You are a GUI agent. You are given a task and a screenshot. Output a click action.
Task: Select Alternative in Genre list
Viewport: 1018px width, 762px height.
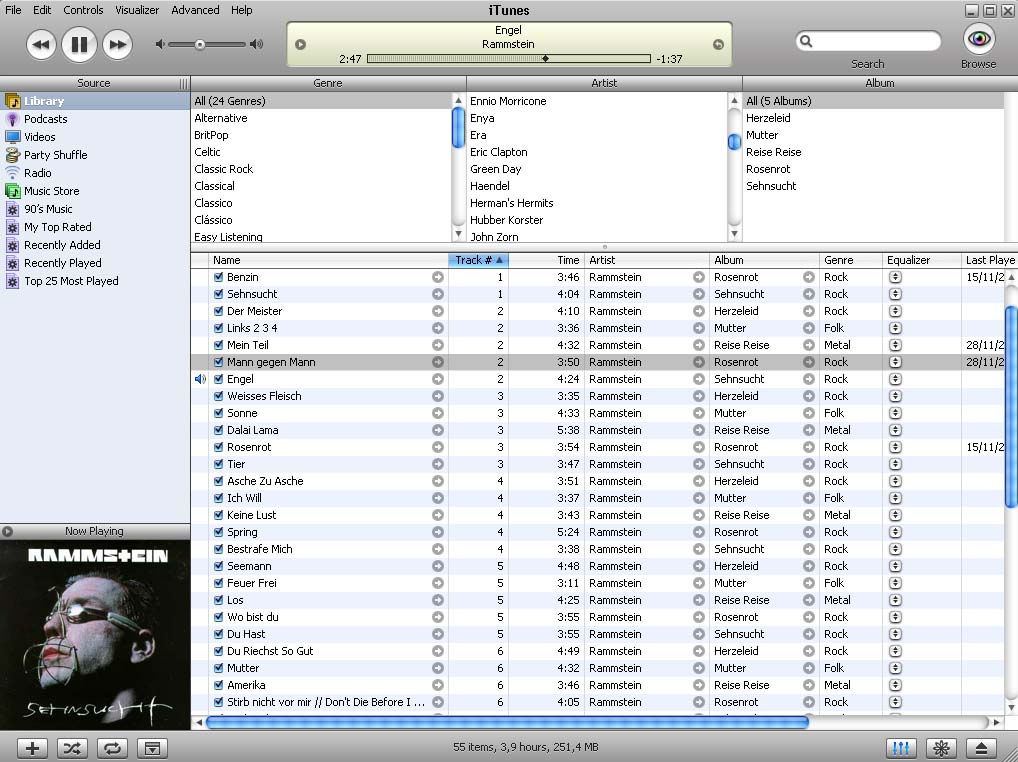click(321, 118)
